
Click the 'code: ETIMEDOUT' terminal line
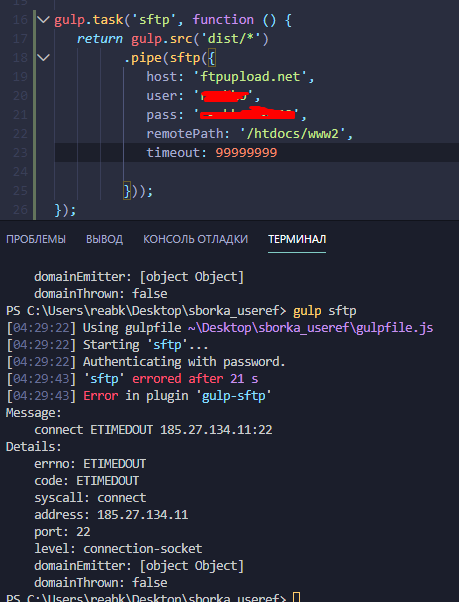pos(87,481)
